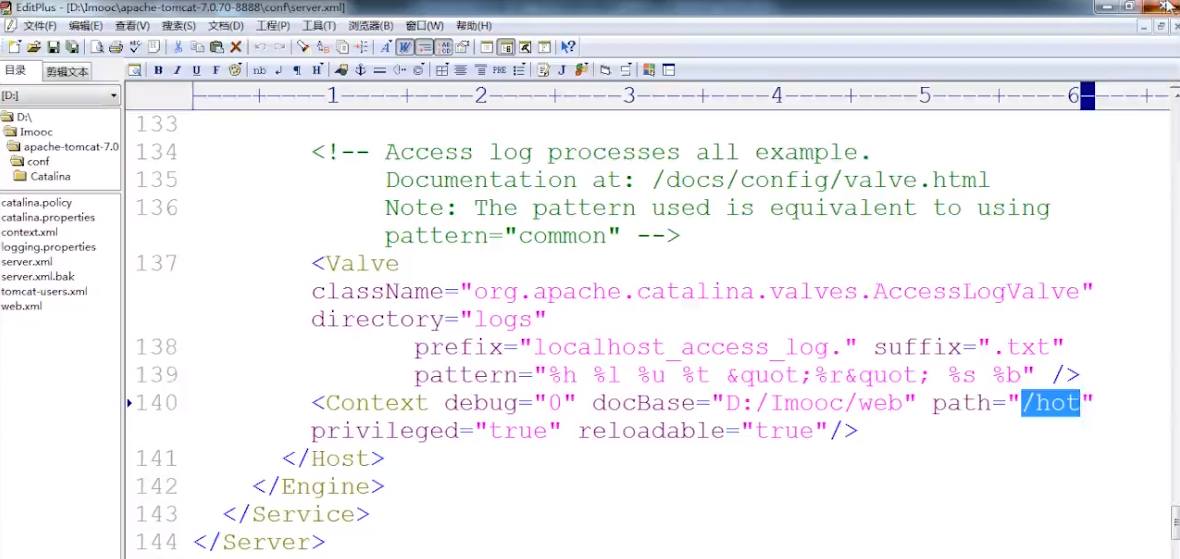Screen dimensions: 1180x559
Task: Save all open documents
Action: tap(72, 47)
